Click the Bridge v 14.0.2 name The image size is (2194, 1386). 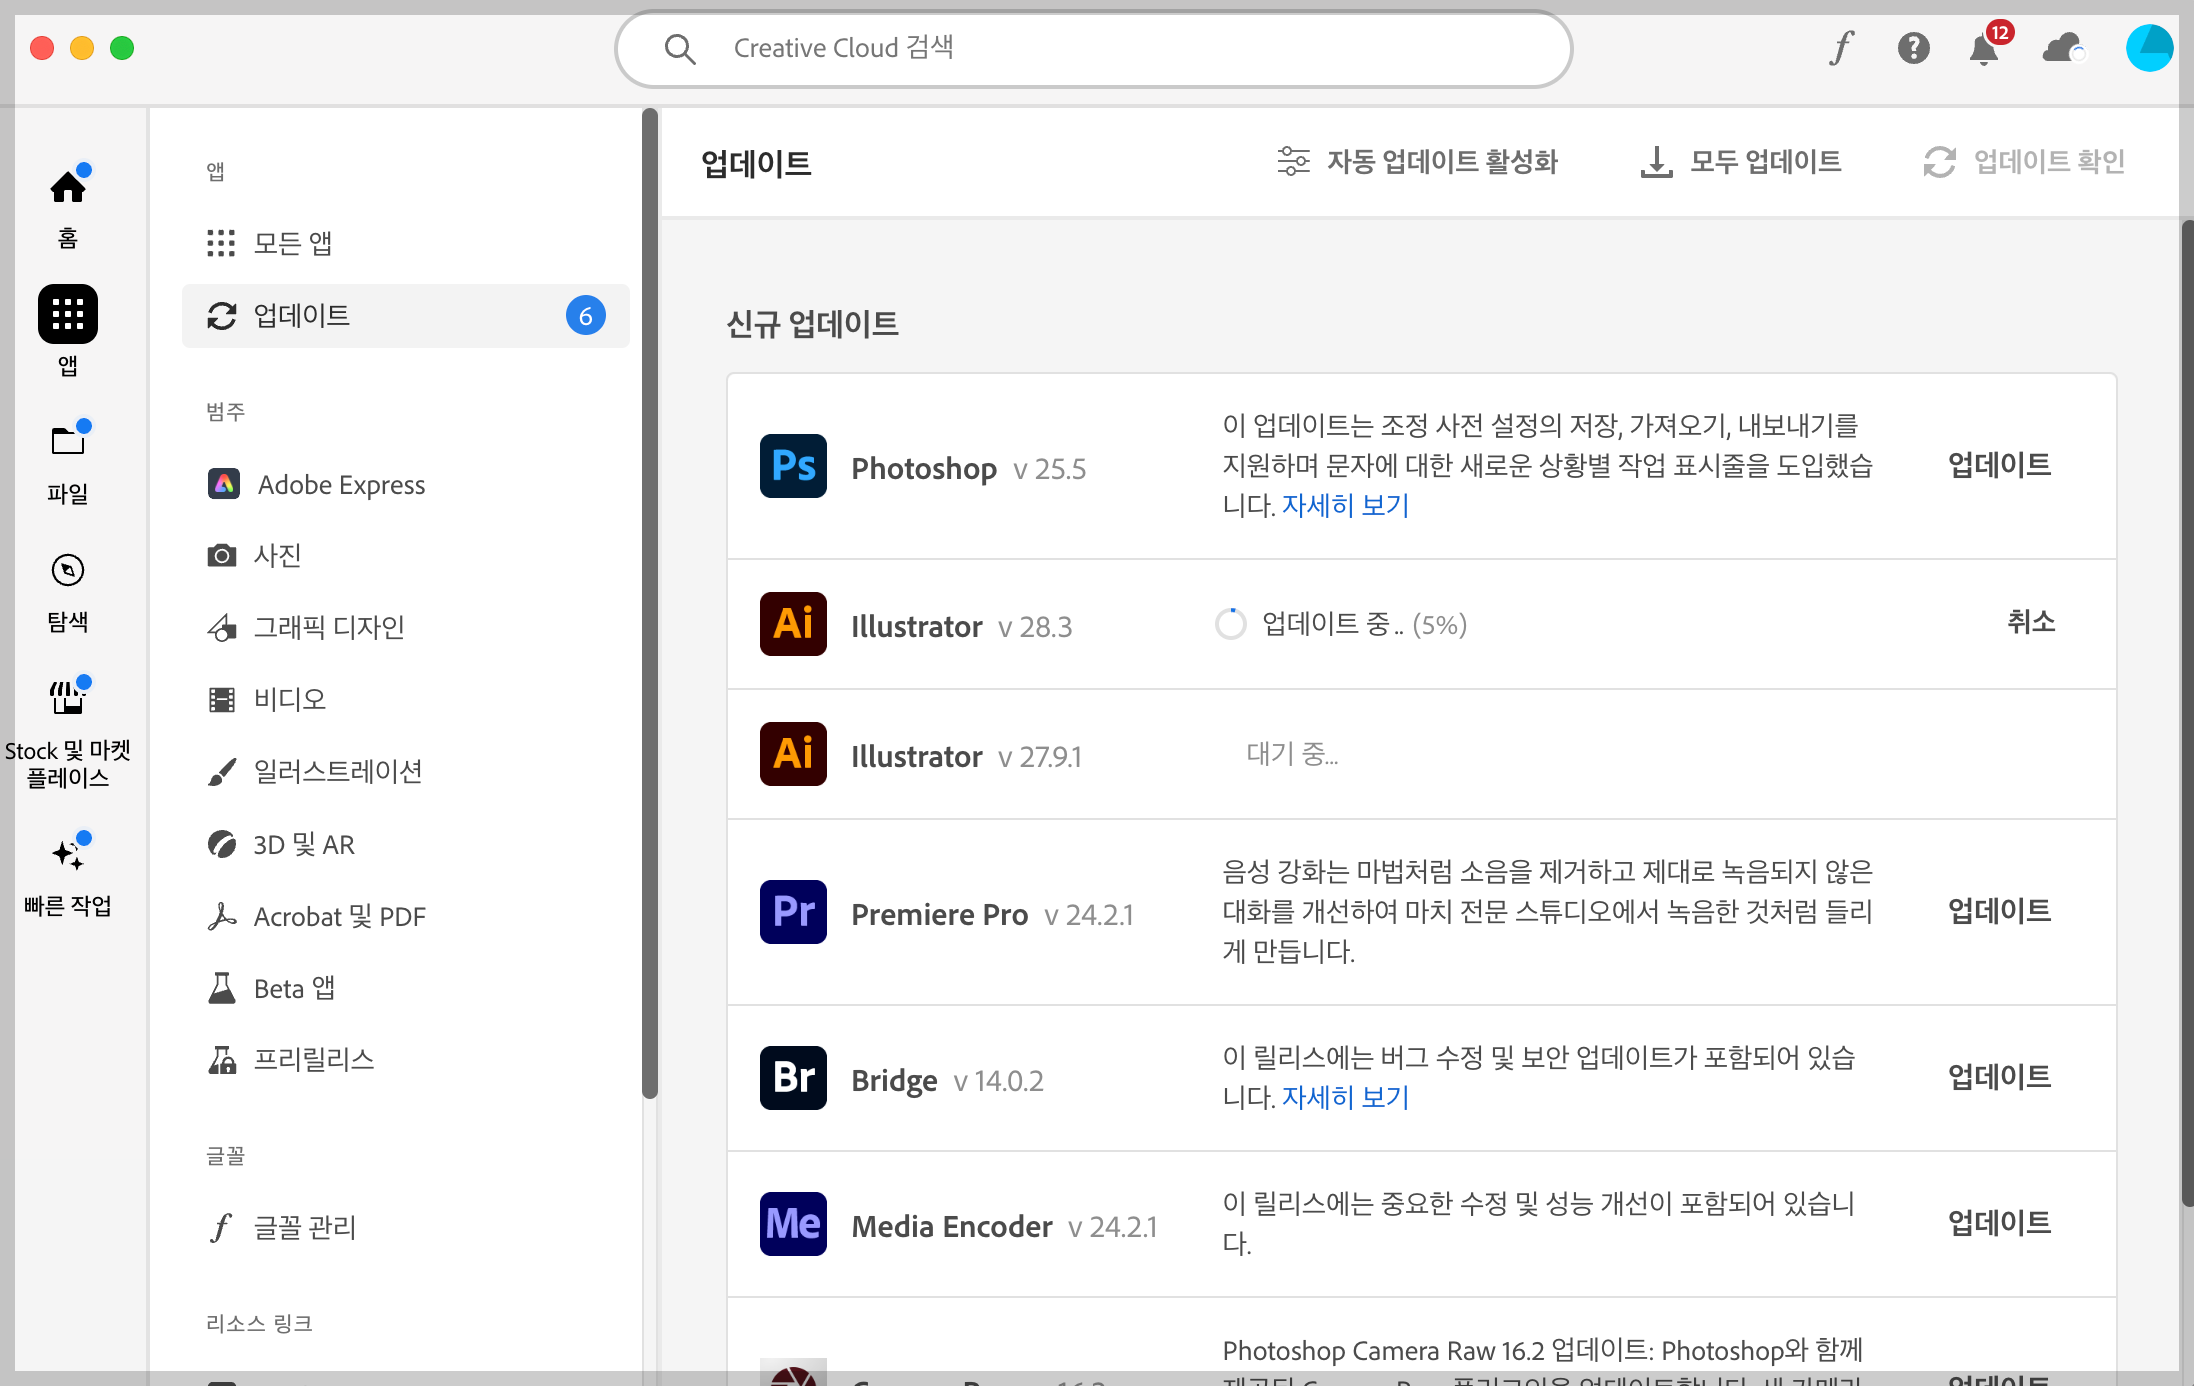[x=947, y=1080]
